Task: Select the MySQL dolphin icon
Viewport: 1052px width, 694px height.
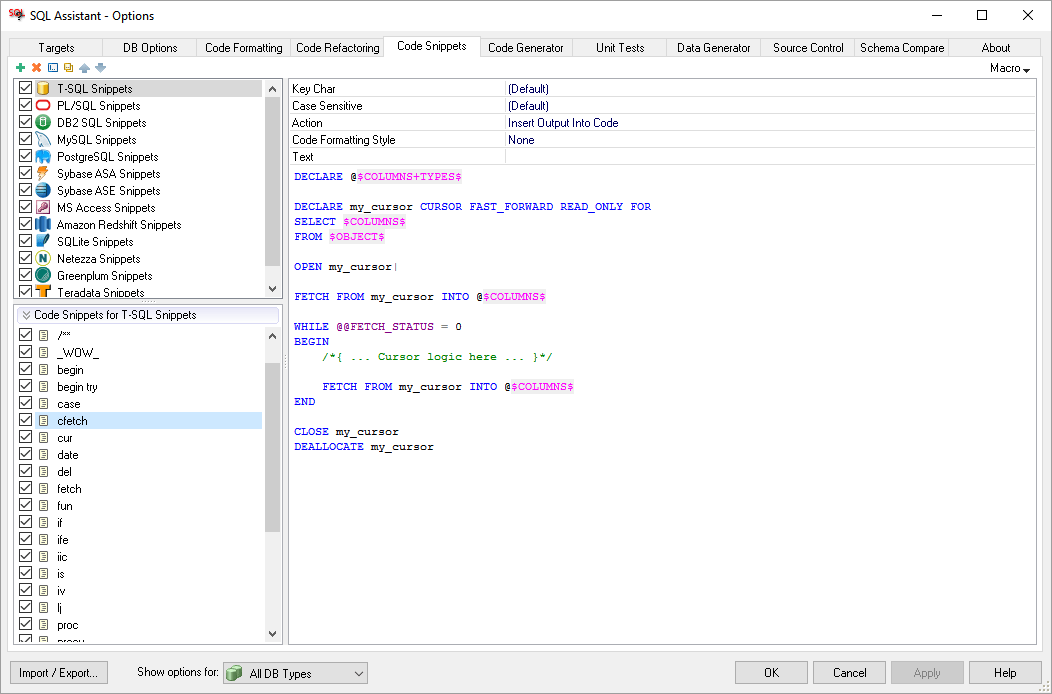Action: tap(43, 140)
